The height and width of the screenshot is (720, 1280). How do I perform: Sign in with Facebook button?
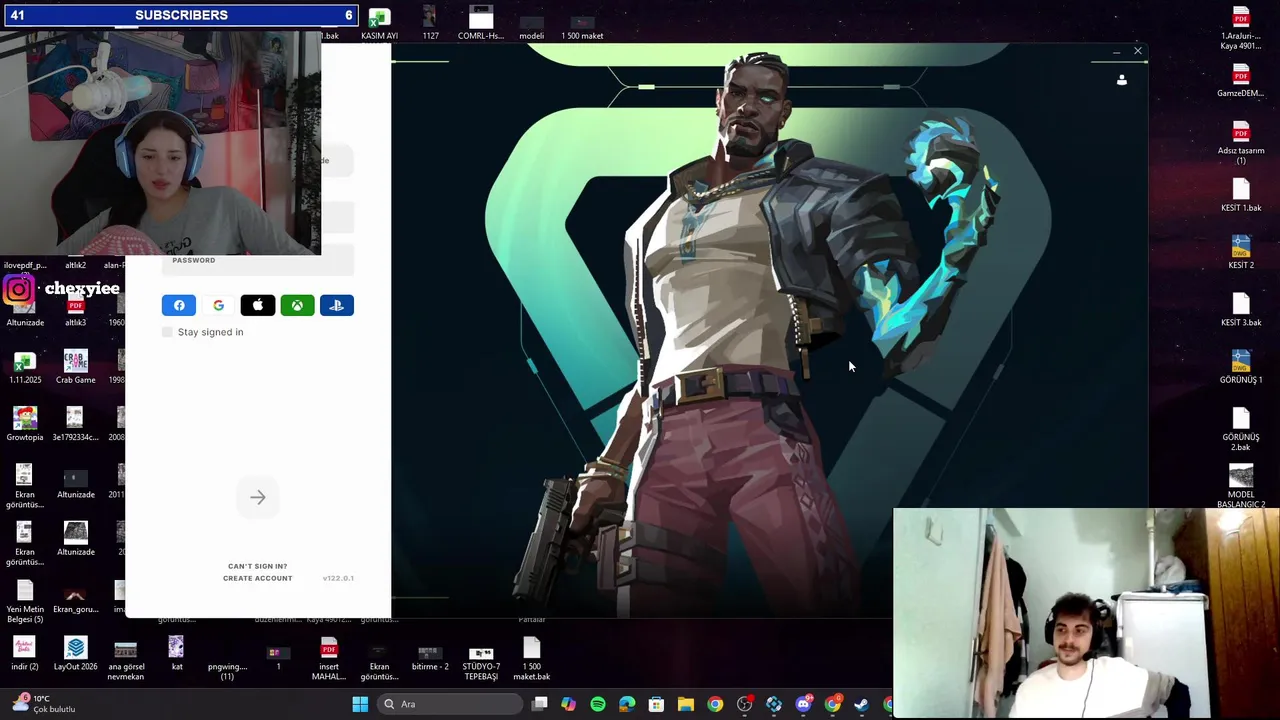[x=179, y=305]
